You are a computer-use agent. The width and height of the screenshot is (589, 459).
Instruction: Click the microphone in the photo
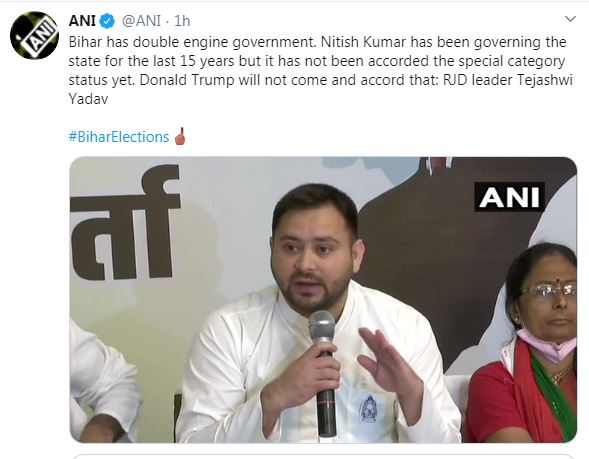(324, 374)
